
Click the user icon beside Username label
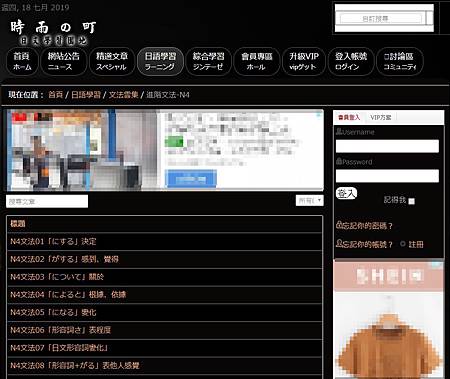click(339, 132)
